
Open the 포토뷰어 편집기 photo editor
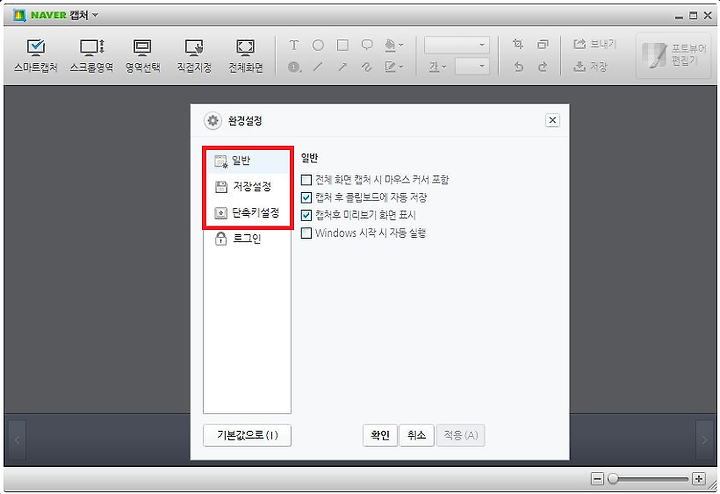click(674, 55)
